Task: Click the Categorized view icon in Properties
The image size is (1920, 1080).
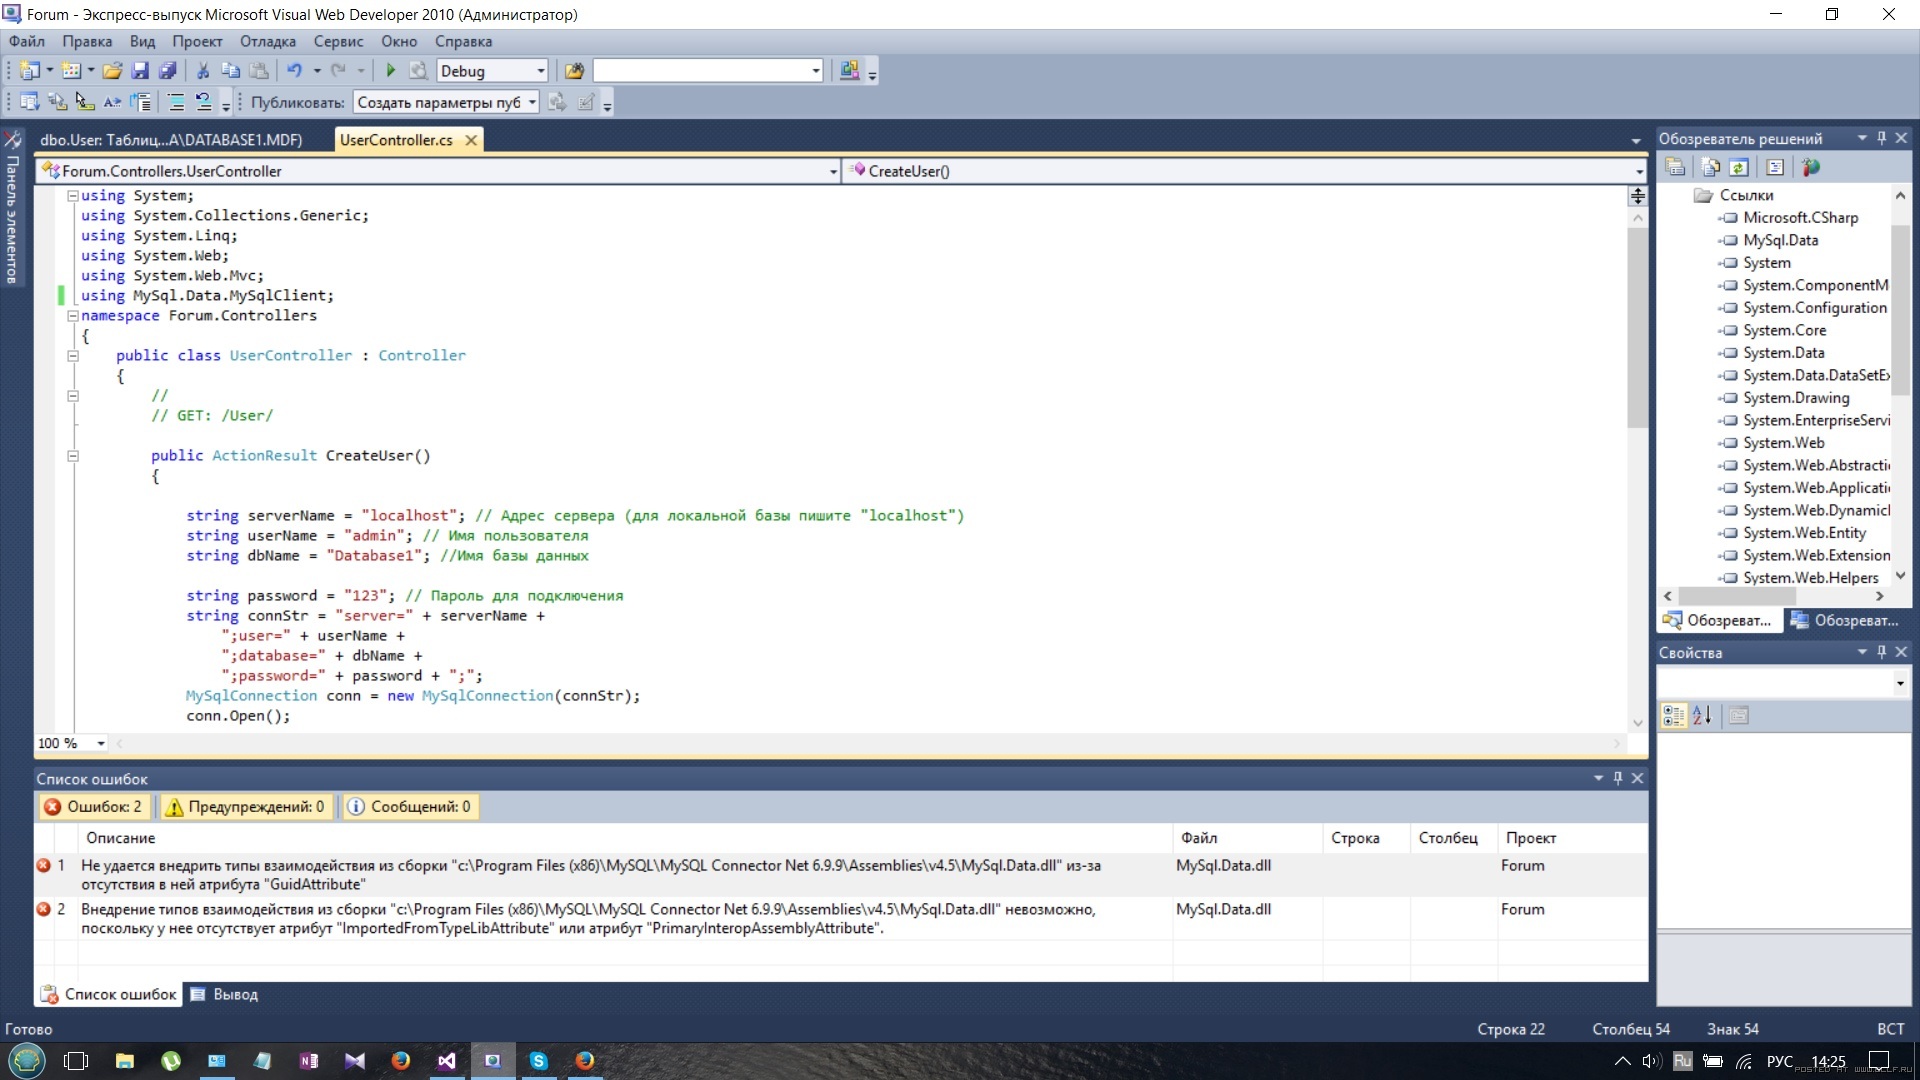Action: click(1673, 715)
